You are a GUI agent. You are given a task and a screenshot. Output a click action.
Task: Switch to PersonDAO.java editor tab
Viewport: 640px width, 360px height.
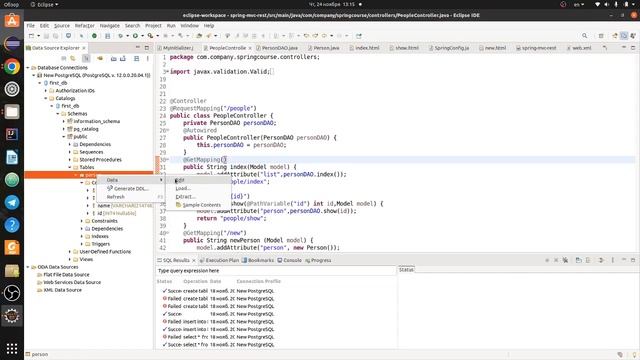point(279,48)
